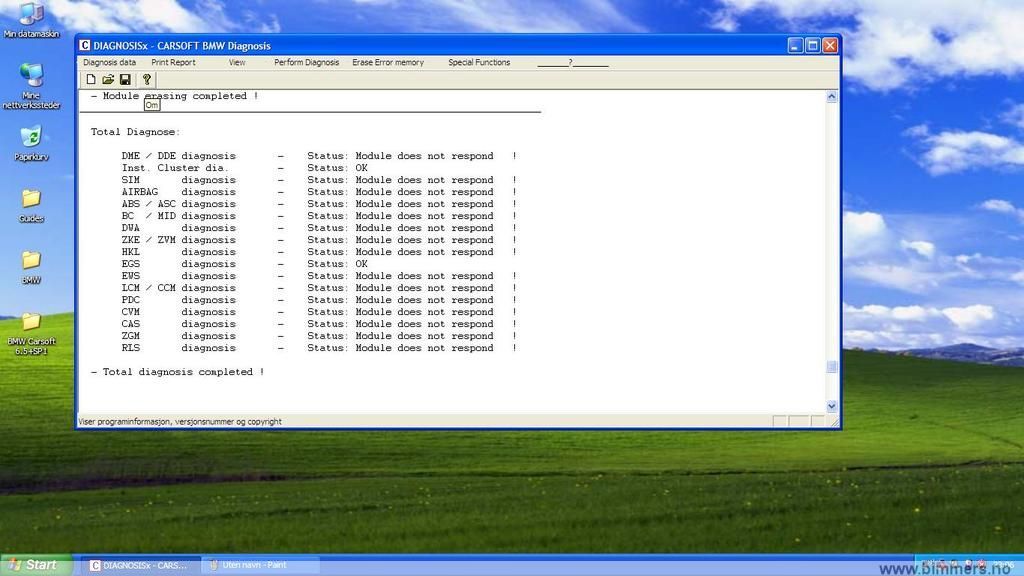
Task: Click the Windows Start button
Action: (x=35, y=565)
